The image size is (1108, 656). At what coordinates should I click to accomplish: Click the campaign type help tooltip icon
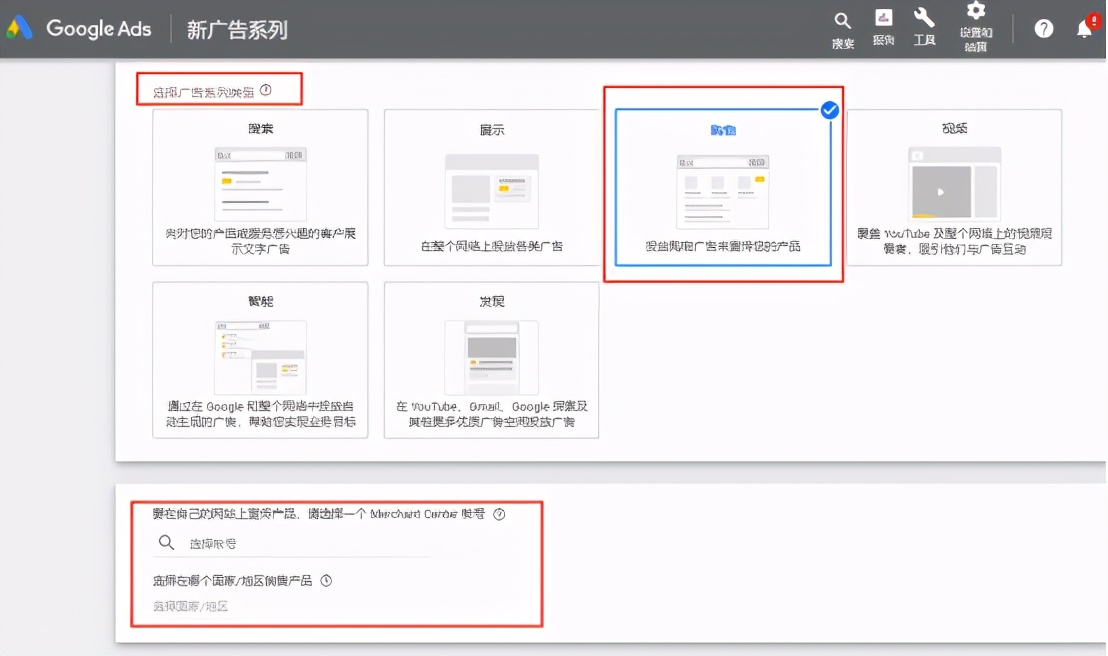[x=264, y=88]
